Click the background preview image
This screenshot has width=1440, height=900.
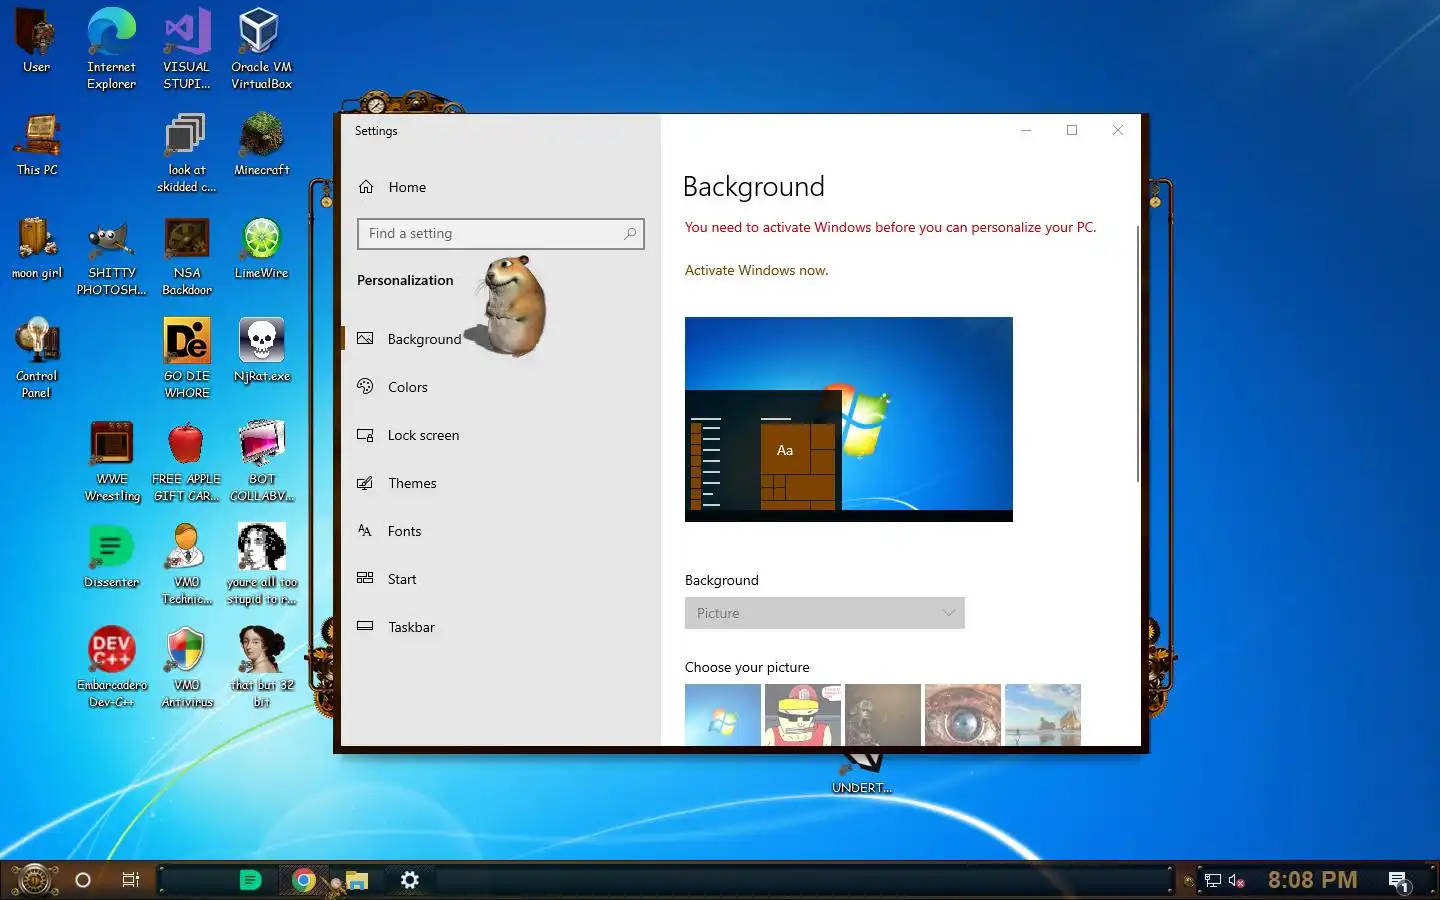click(849, 419)
